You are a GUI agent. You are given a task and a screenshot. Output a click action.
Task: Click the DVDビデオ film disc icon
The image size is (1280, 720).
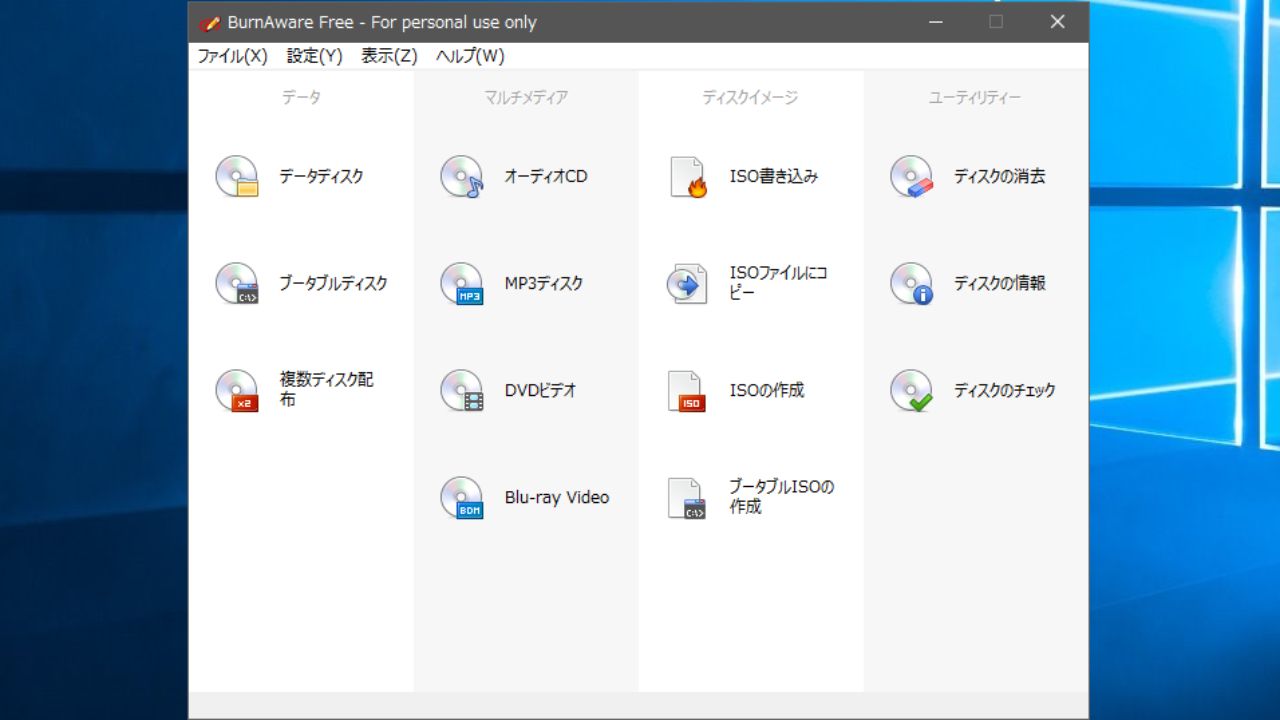[462, 390]
